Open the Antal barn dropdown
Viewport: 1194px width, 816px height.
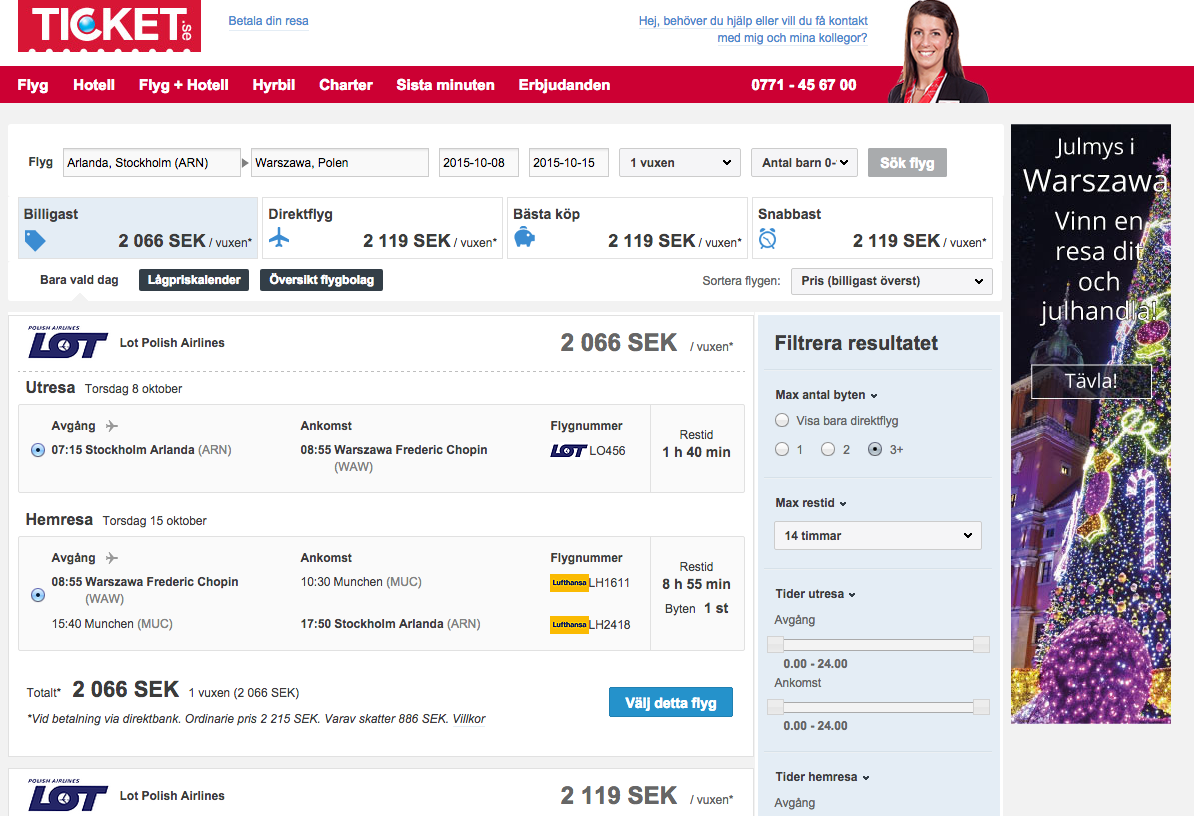[805, 163]
